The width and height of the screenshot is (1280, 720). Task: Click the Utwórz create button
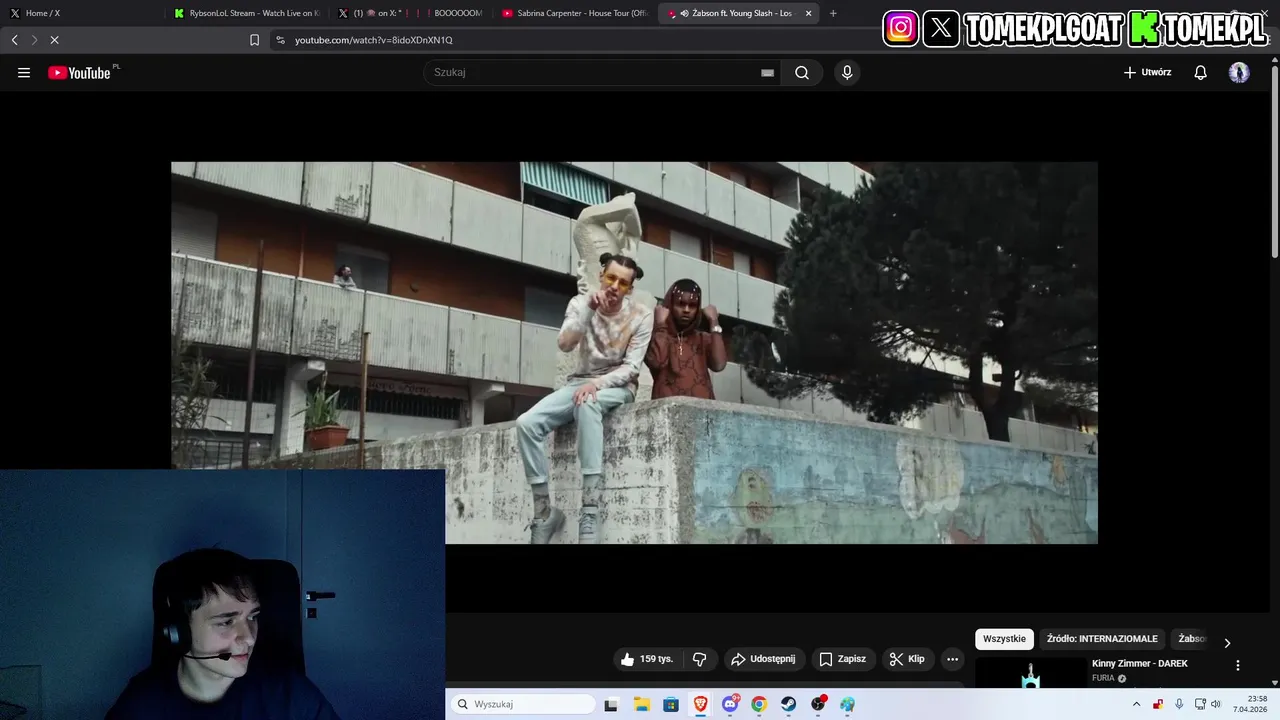(x=1147, y=72)
